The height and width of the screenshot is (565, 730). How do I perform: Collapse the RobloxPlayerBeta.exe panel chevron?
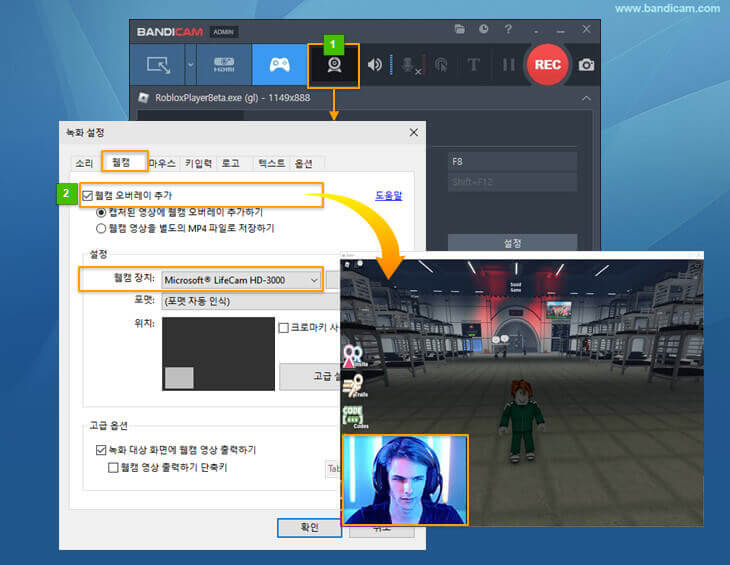coord(585,98)
